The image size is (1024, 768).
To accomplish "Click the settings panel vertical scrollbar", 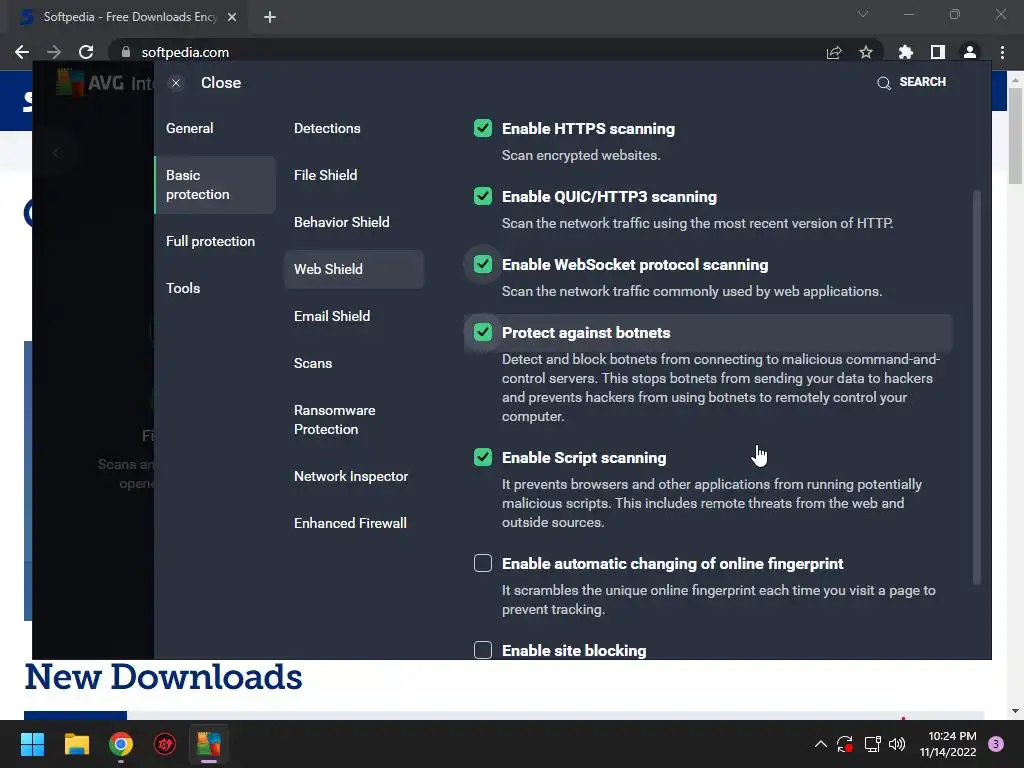I will tap(977, 387).
